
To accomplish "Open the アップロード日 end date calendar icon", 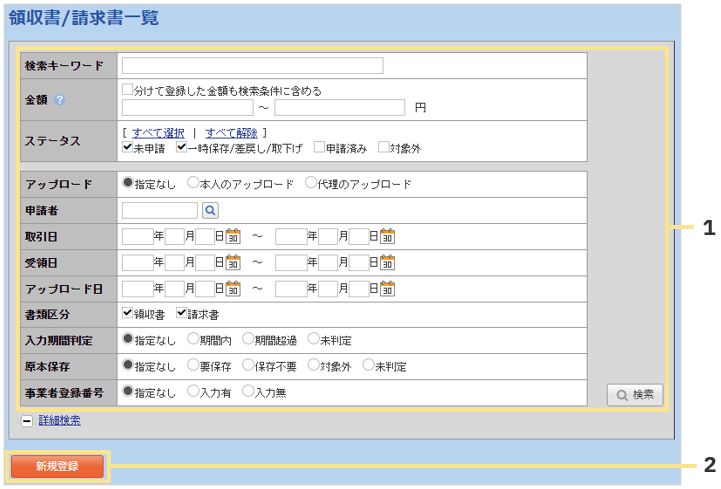I will (x=387, y=289).
